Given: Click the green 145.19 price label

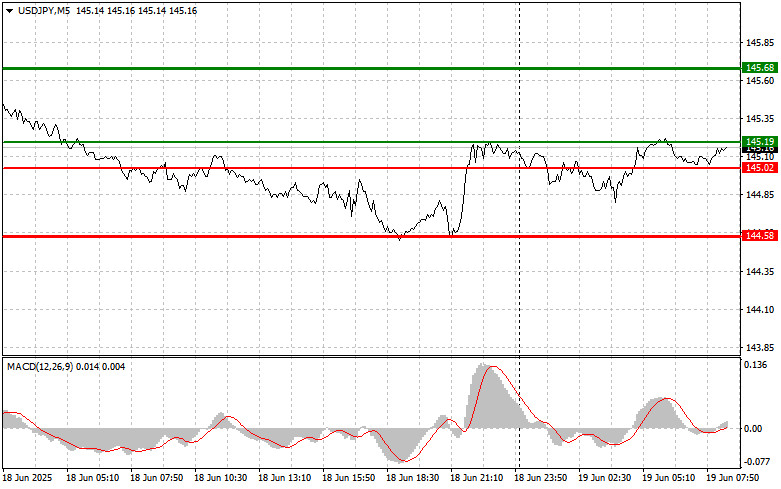Looking at the screenshot, I should point(758,142).
